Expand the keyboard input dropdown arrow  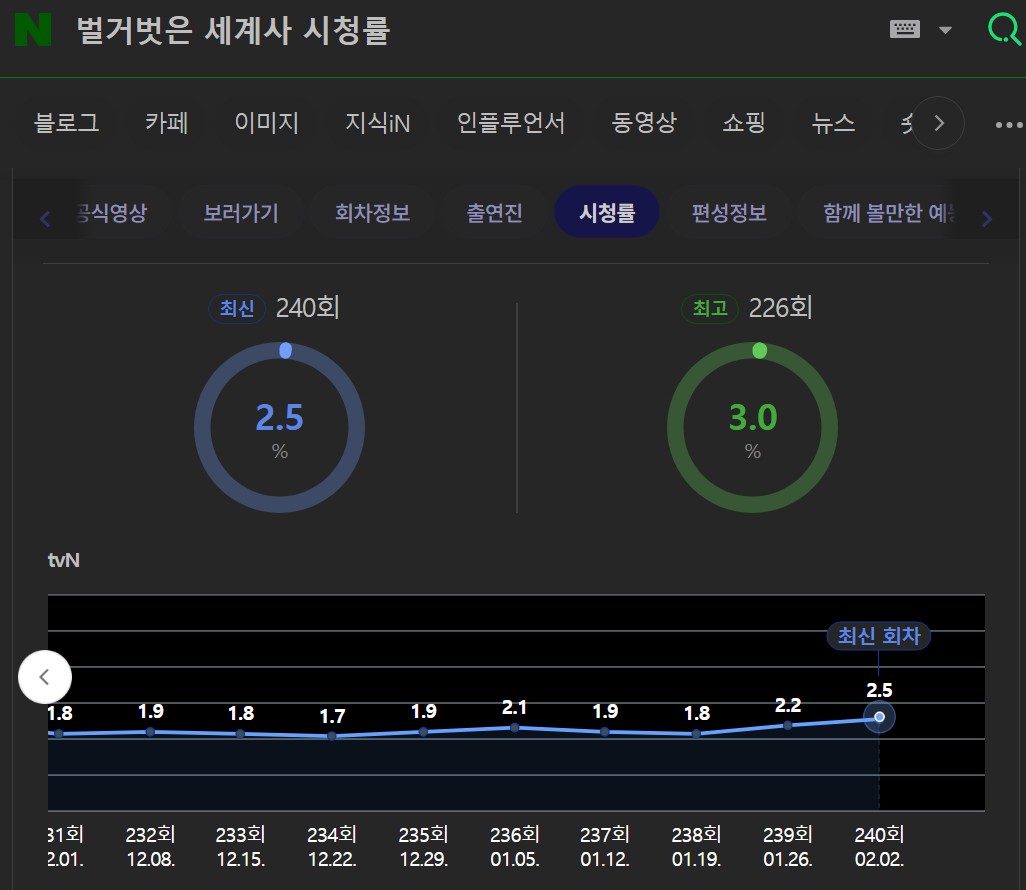(945, 30)
